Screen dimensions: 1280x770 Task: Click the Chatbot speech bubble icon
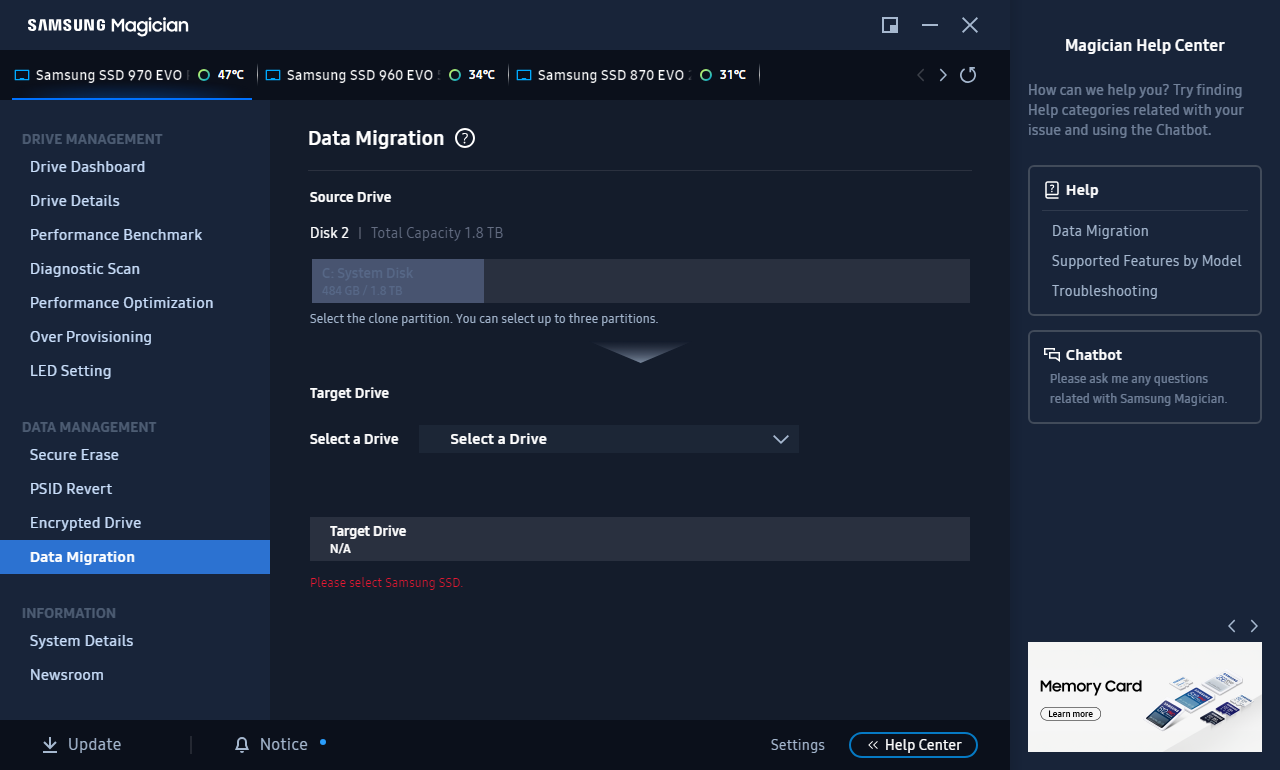click(1052, 355)
